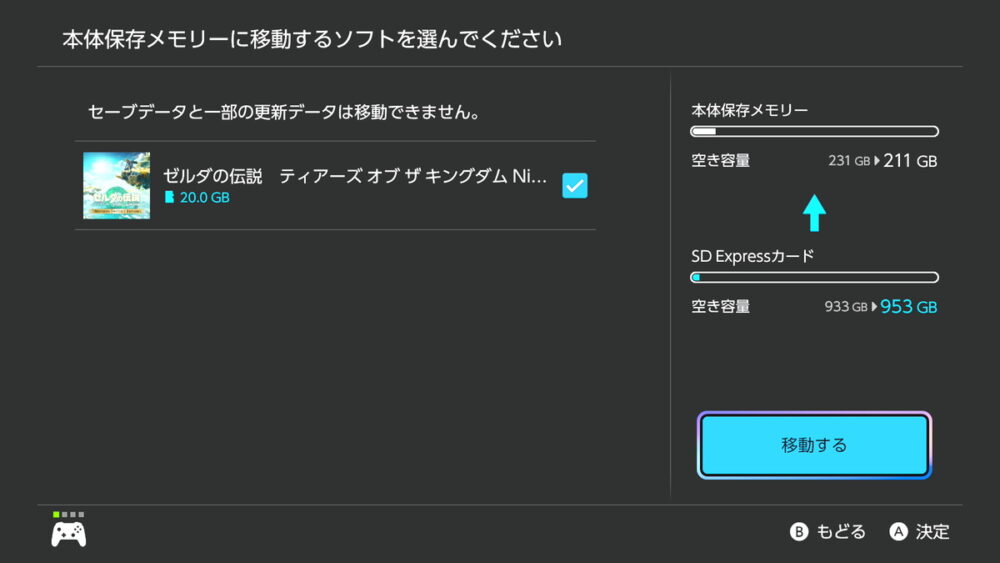Image resolution: width=1000 pixels, height=563 pixels.
Task: Click the Zelda Tears of the Kingdom thumbnail
Action: (117, 186)
